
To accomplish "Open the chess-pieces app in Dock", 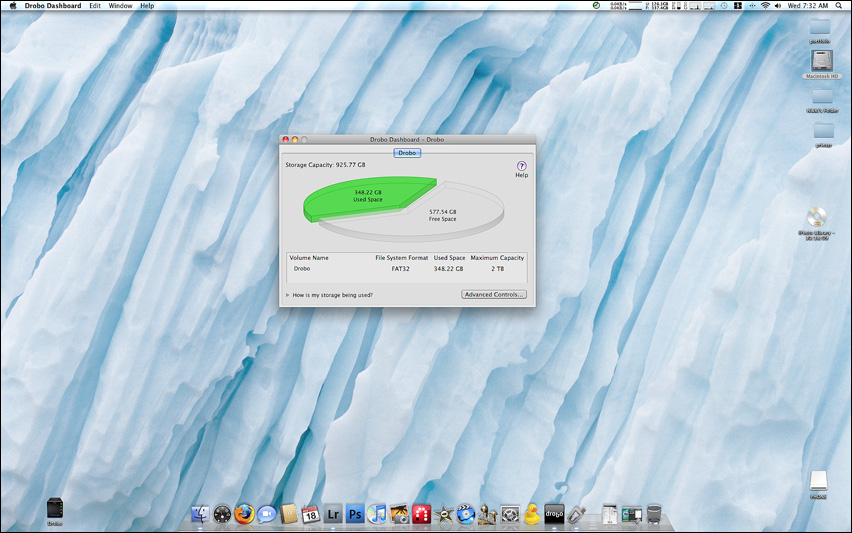I will tap(487, 514).
